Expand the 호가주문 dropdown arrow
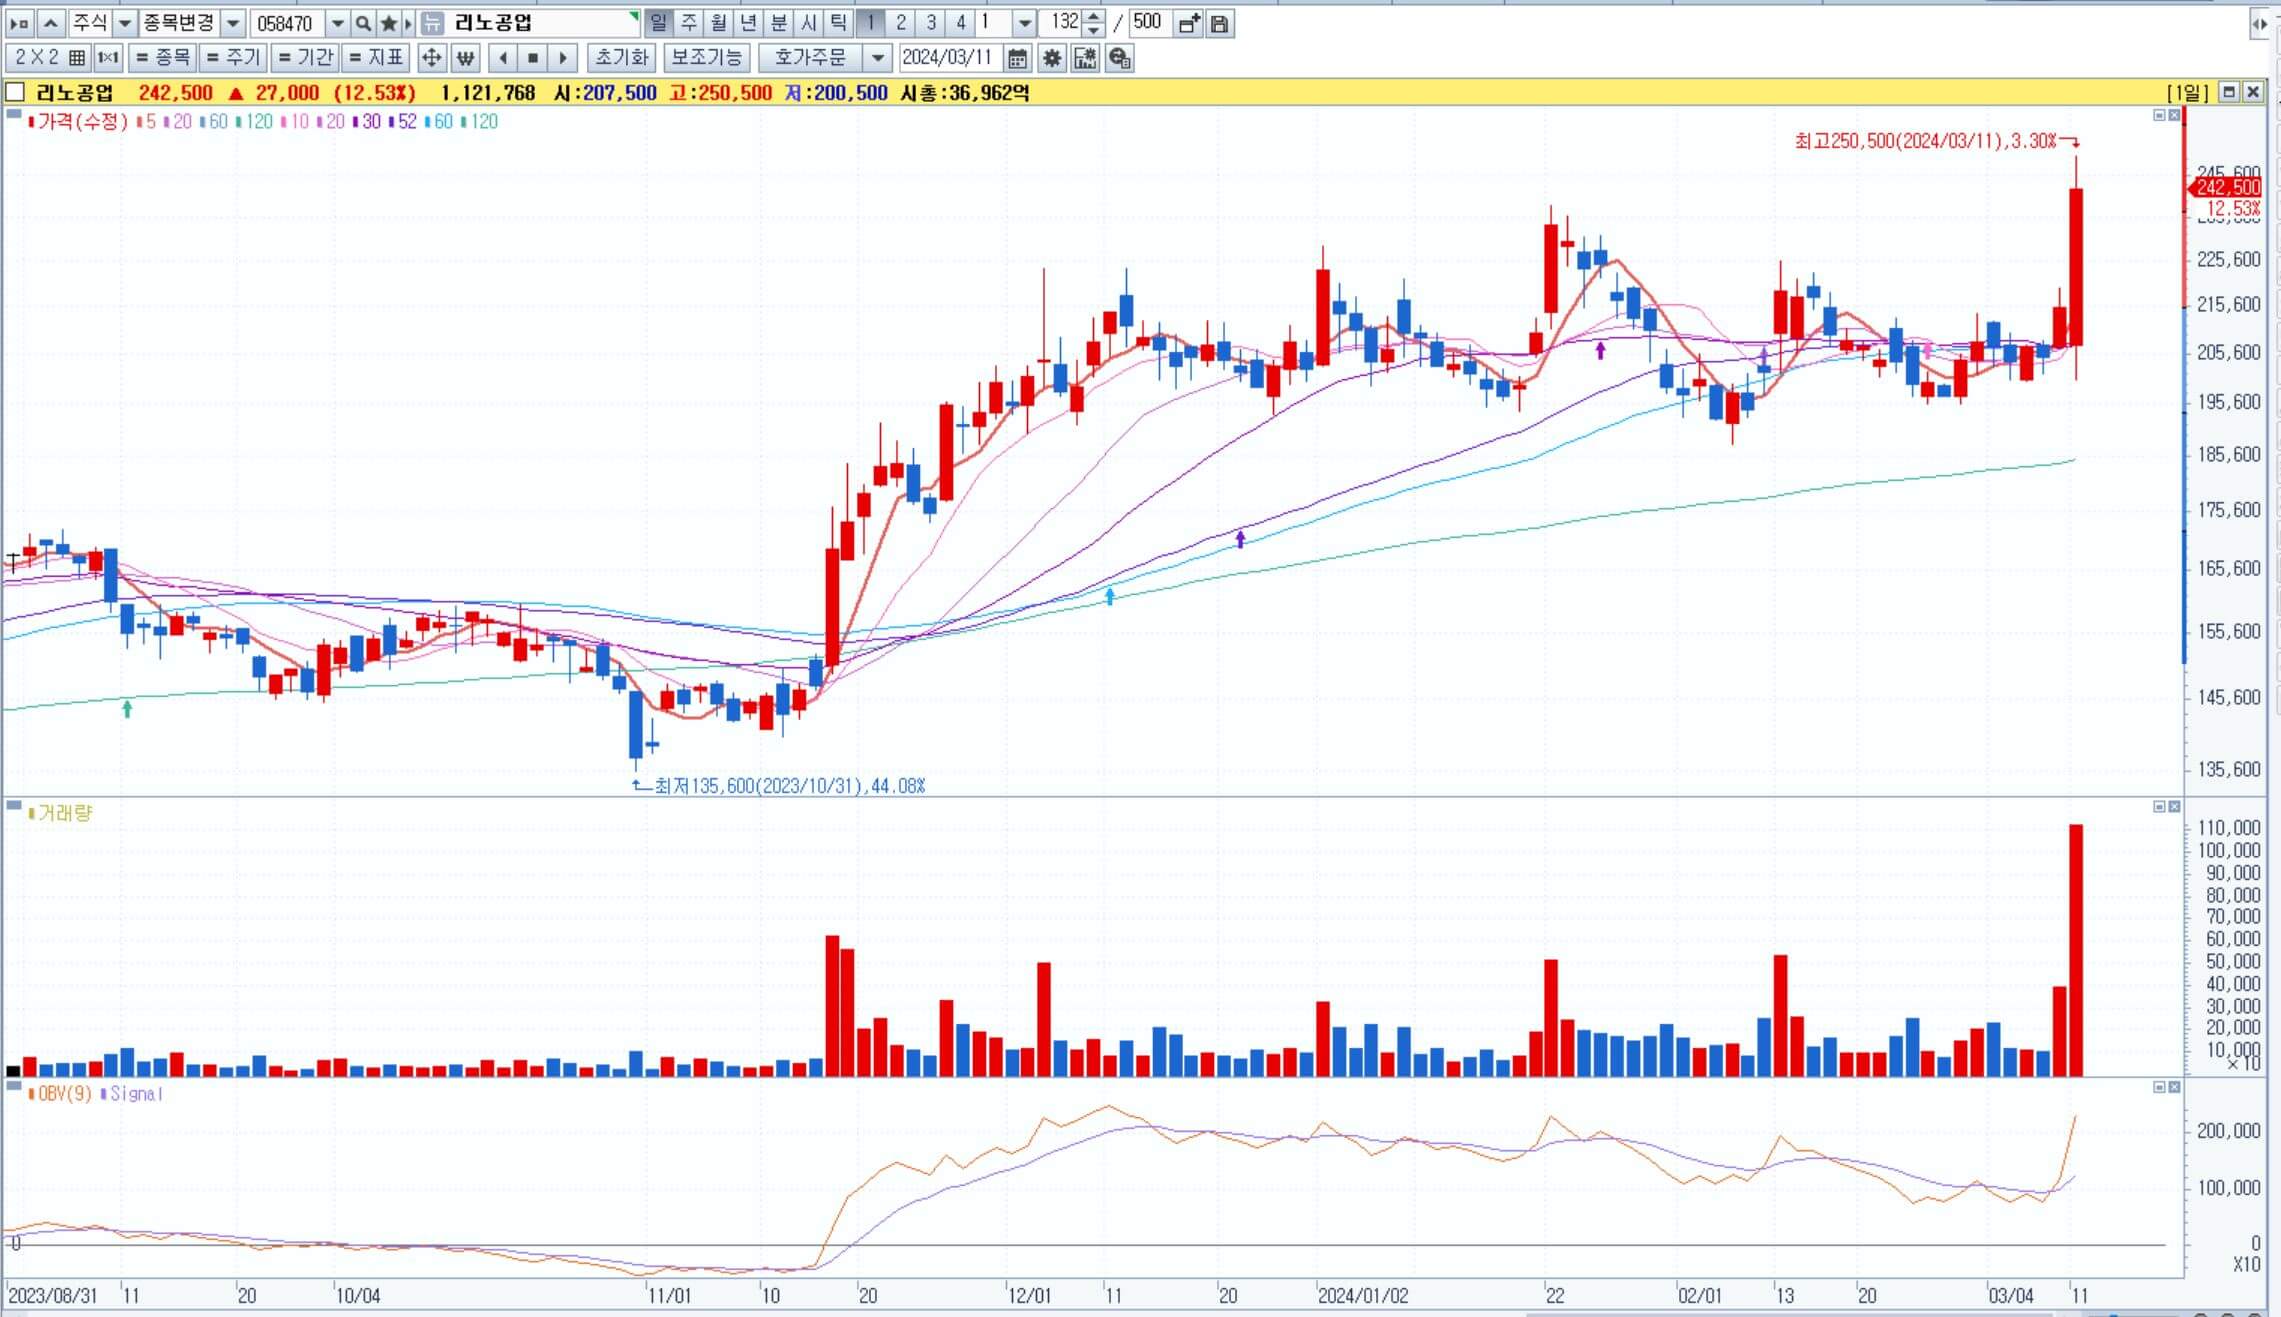Screen dimensions: 2281x1317 [877, 58]
